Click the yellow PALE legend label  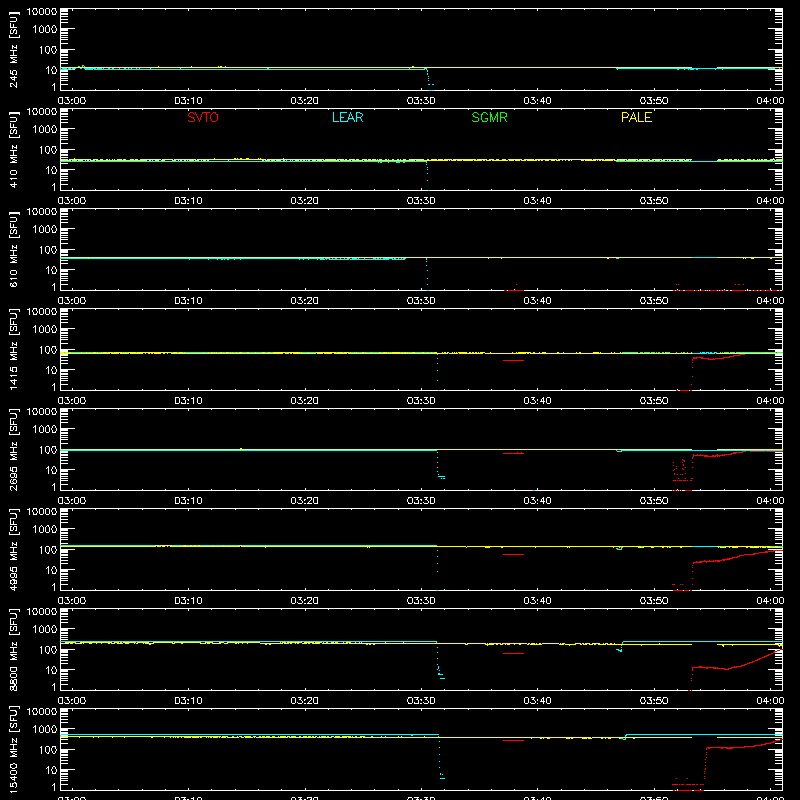(636, 117)
